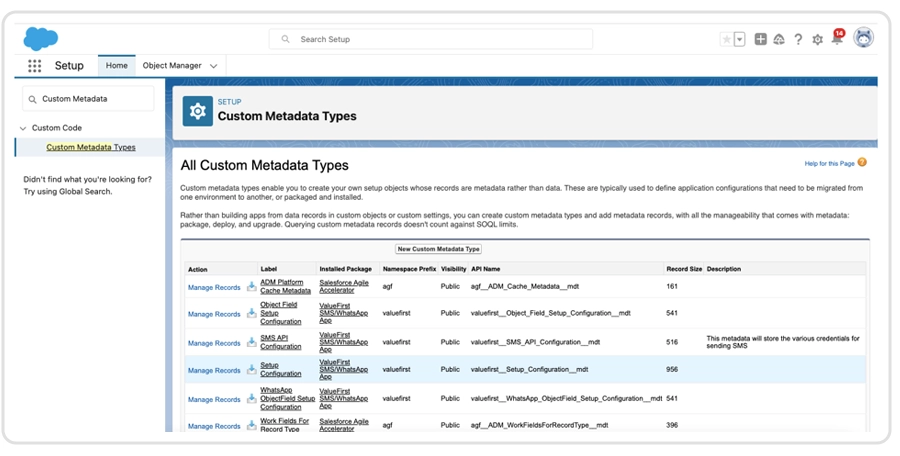Click Manage Records for Setup Configuration

pos(214,370)
